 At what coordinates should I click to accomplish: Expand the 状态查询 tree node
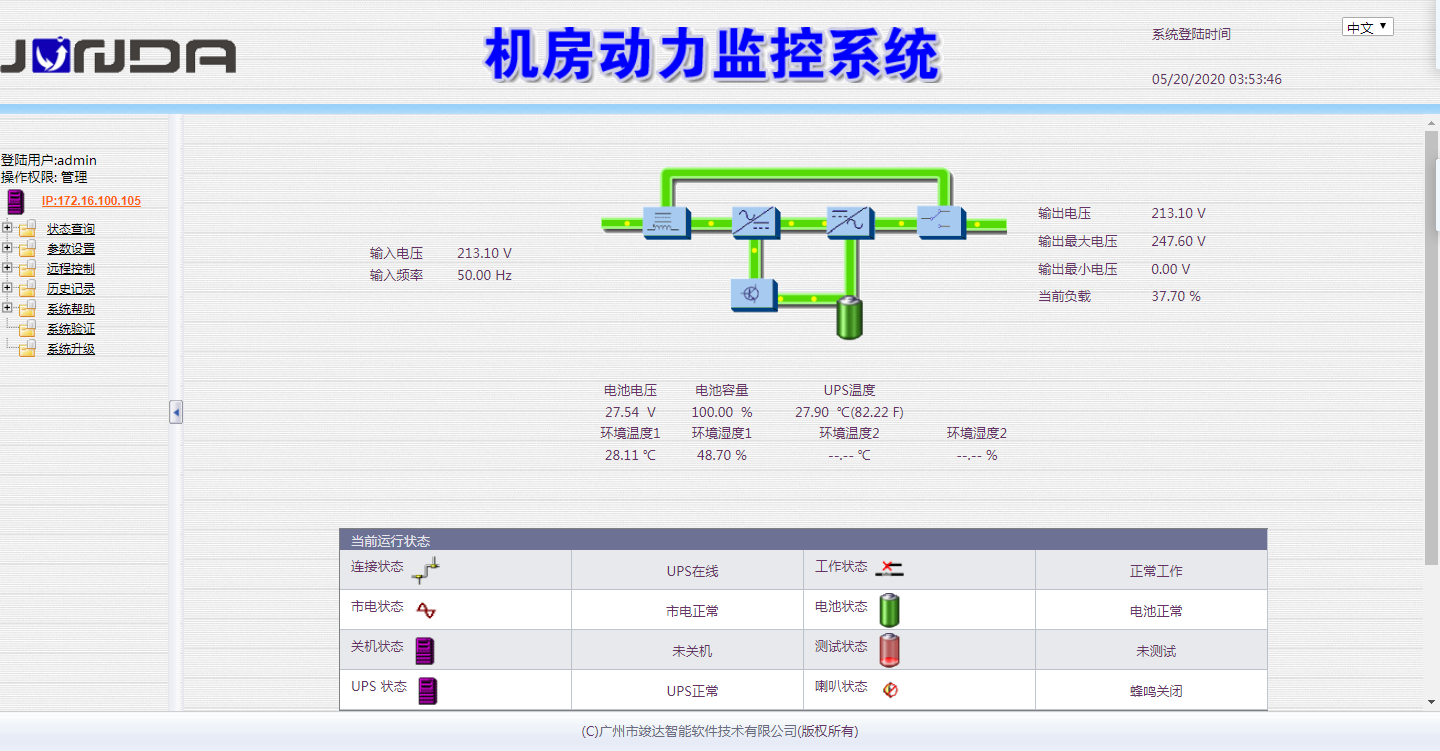[6, 228]
